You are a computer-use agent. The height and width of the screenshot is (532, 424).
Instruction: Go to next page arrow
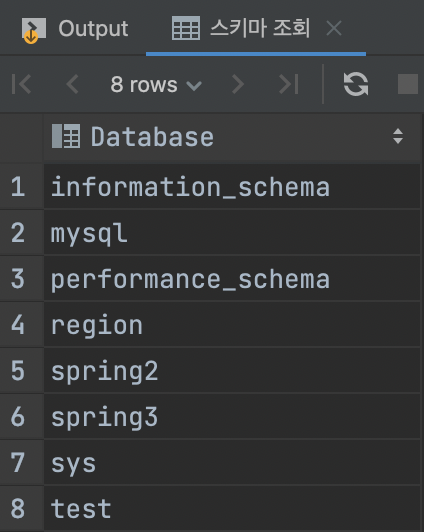pos(237,84)
